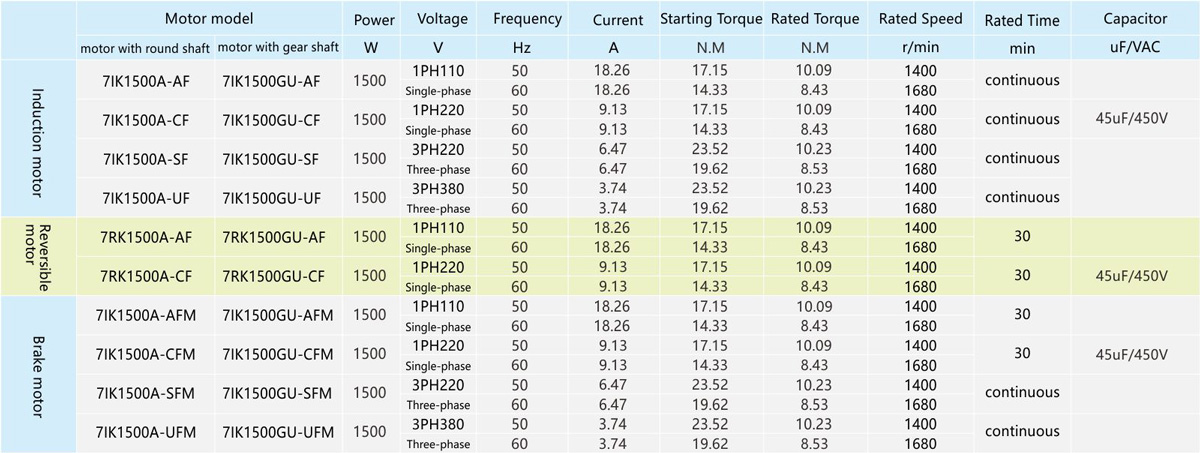This screenshot has height=453, width=1200.
Task: Select the Capacitor column header
Action: pos(1135,19)
